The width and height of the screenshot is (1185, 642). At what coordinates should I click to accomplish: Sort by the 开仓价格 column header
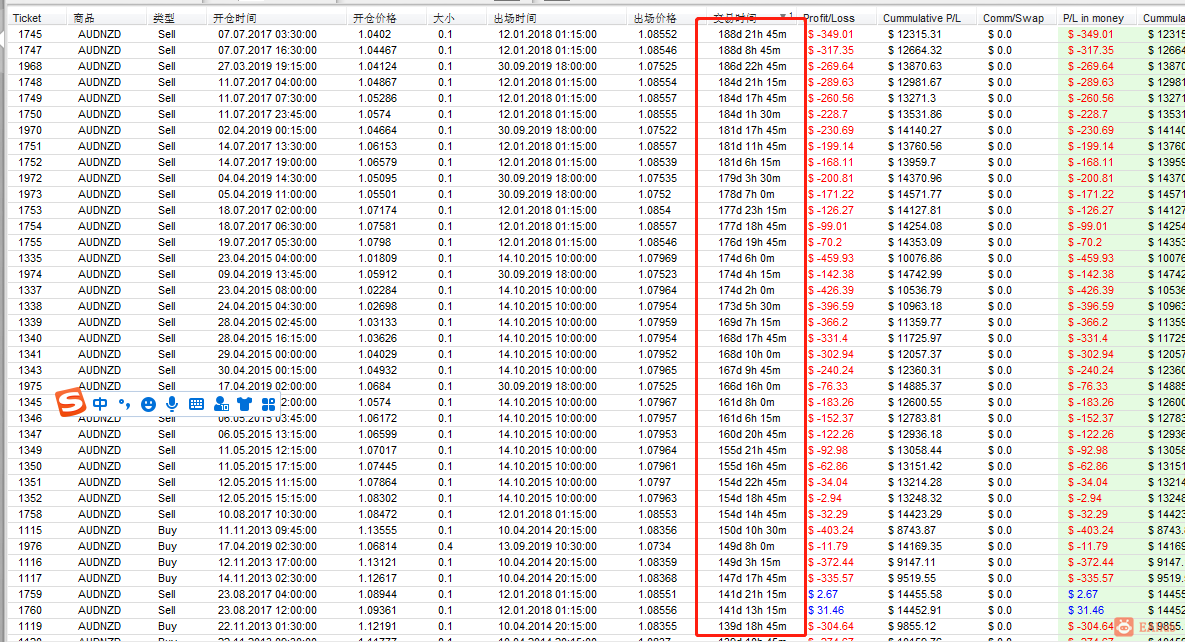(x=374, y=17)
